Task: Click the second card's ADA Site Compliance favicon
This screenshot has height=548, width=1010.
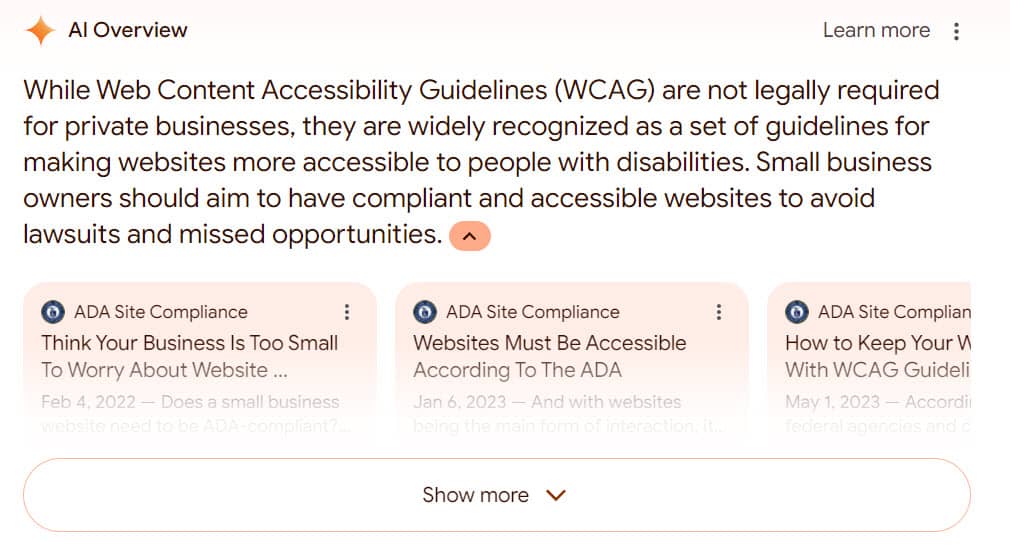Action: (x=425, y=312)
